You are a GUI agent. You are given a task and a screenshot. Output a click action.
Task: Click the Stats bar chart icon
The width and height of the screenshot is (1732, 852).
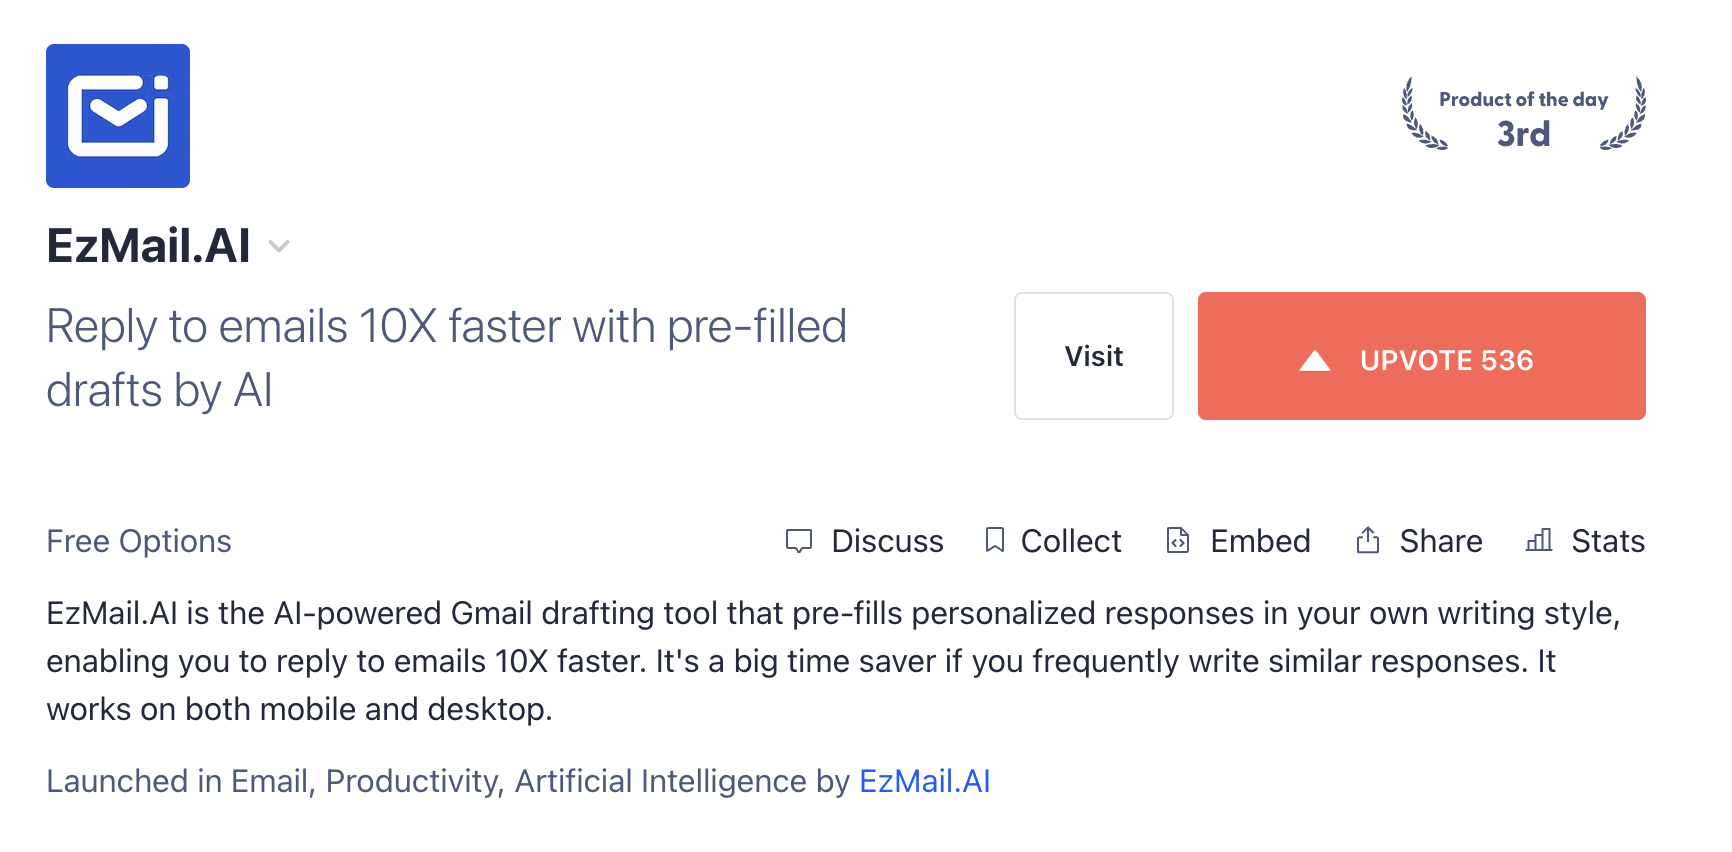(1539, 541)
